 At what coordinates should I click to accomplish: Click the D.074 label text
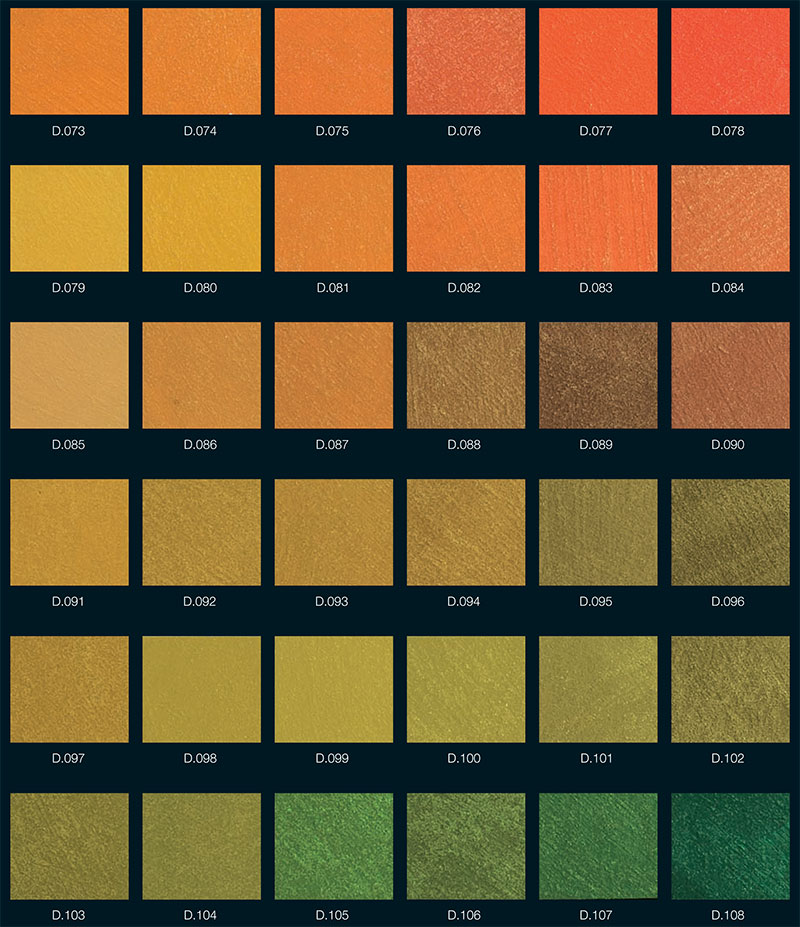(200, 131)
